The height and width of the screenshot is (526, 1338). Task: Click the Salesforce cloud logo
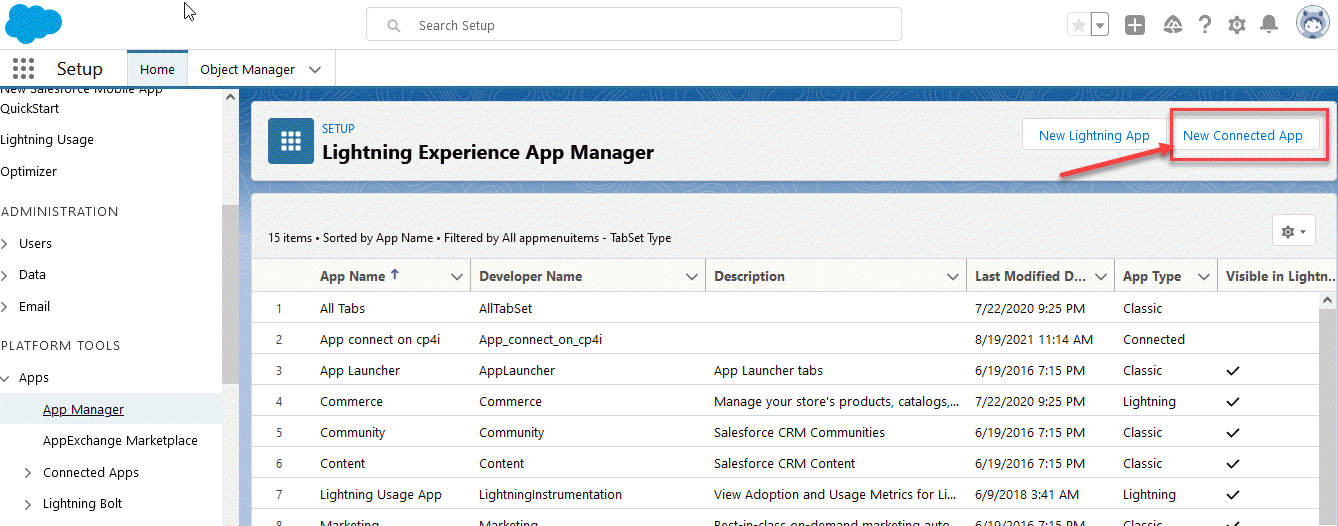coord(33,23)
